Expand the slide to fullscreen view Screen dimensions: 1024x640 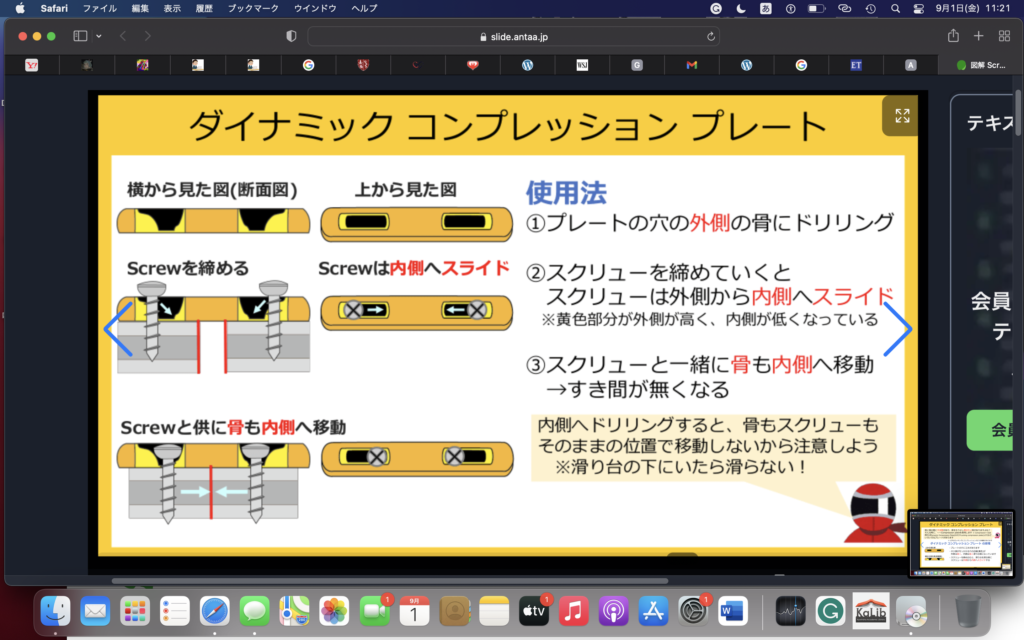[902, 116]
